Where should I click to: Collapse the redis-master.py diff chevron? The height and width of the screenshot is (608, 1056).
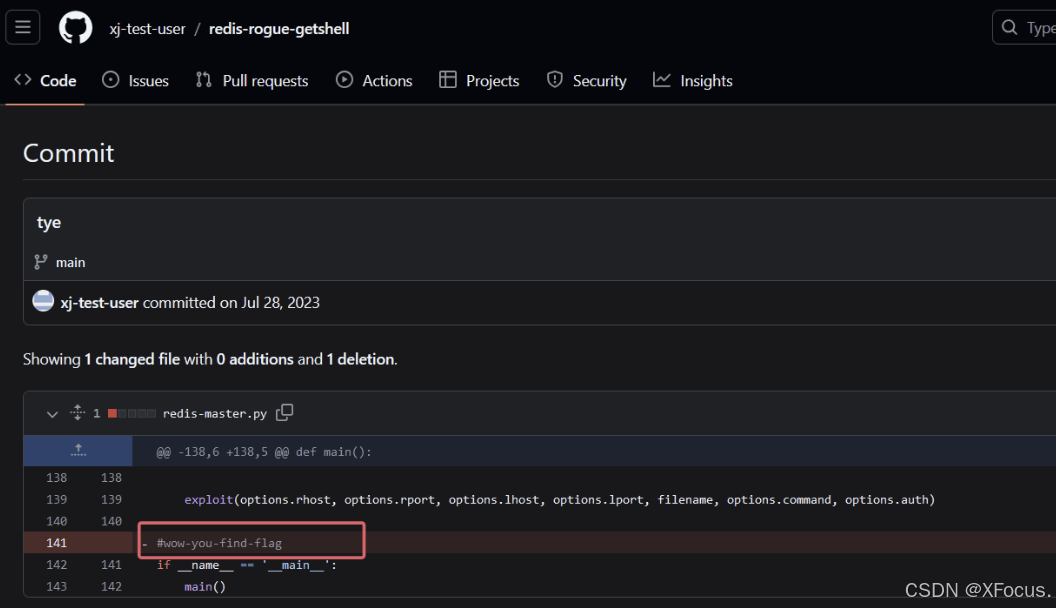tap(52, 413)
